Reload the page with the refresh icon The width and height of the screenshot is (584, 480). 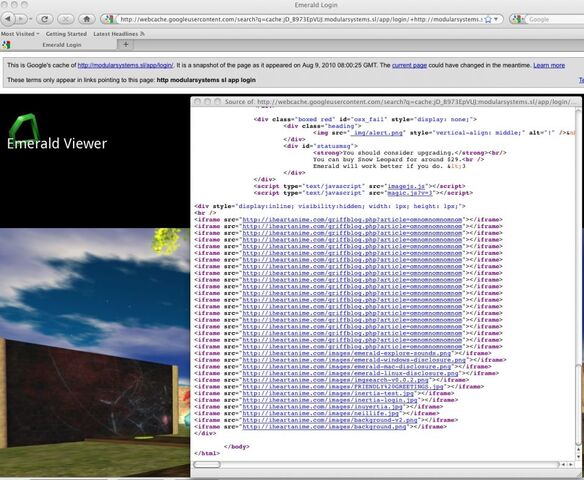point(44,19)
